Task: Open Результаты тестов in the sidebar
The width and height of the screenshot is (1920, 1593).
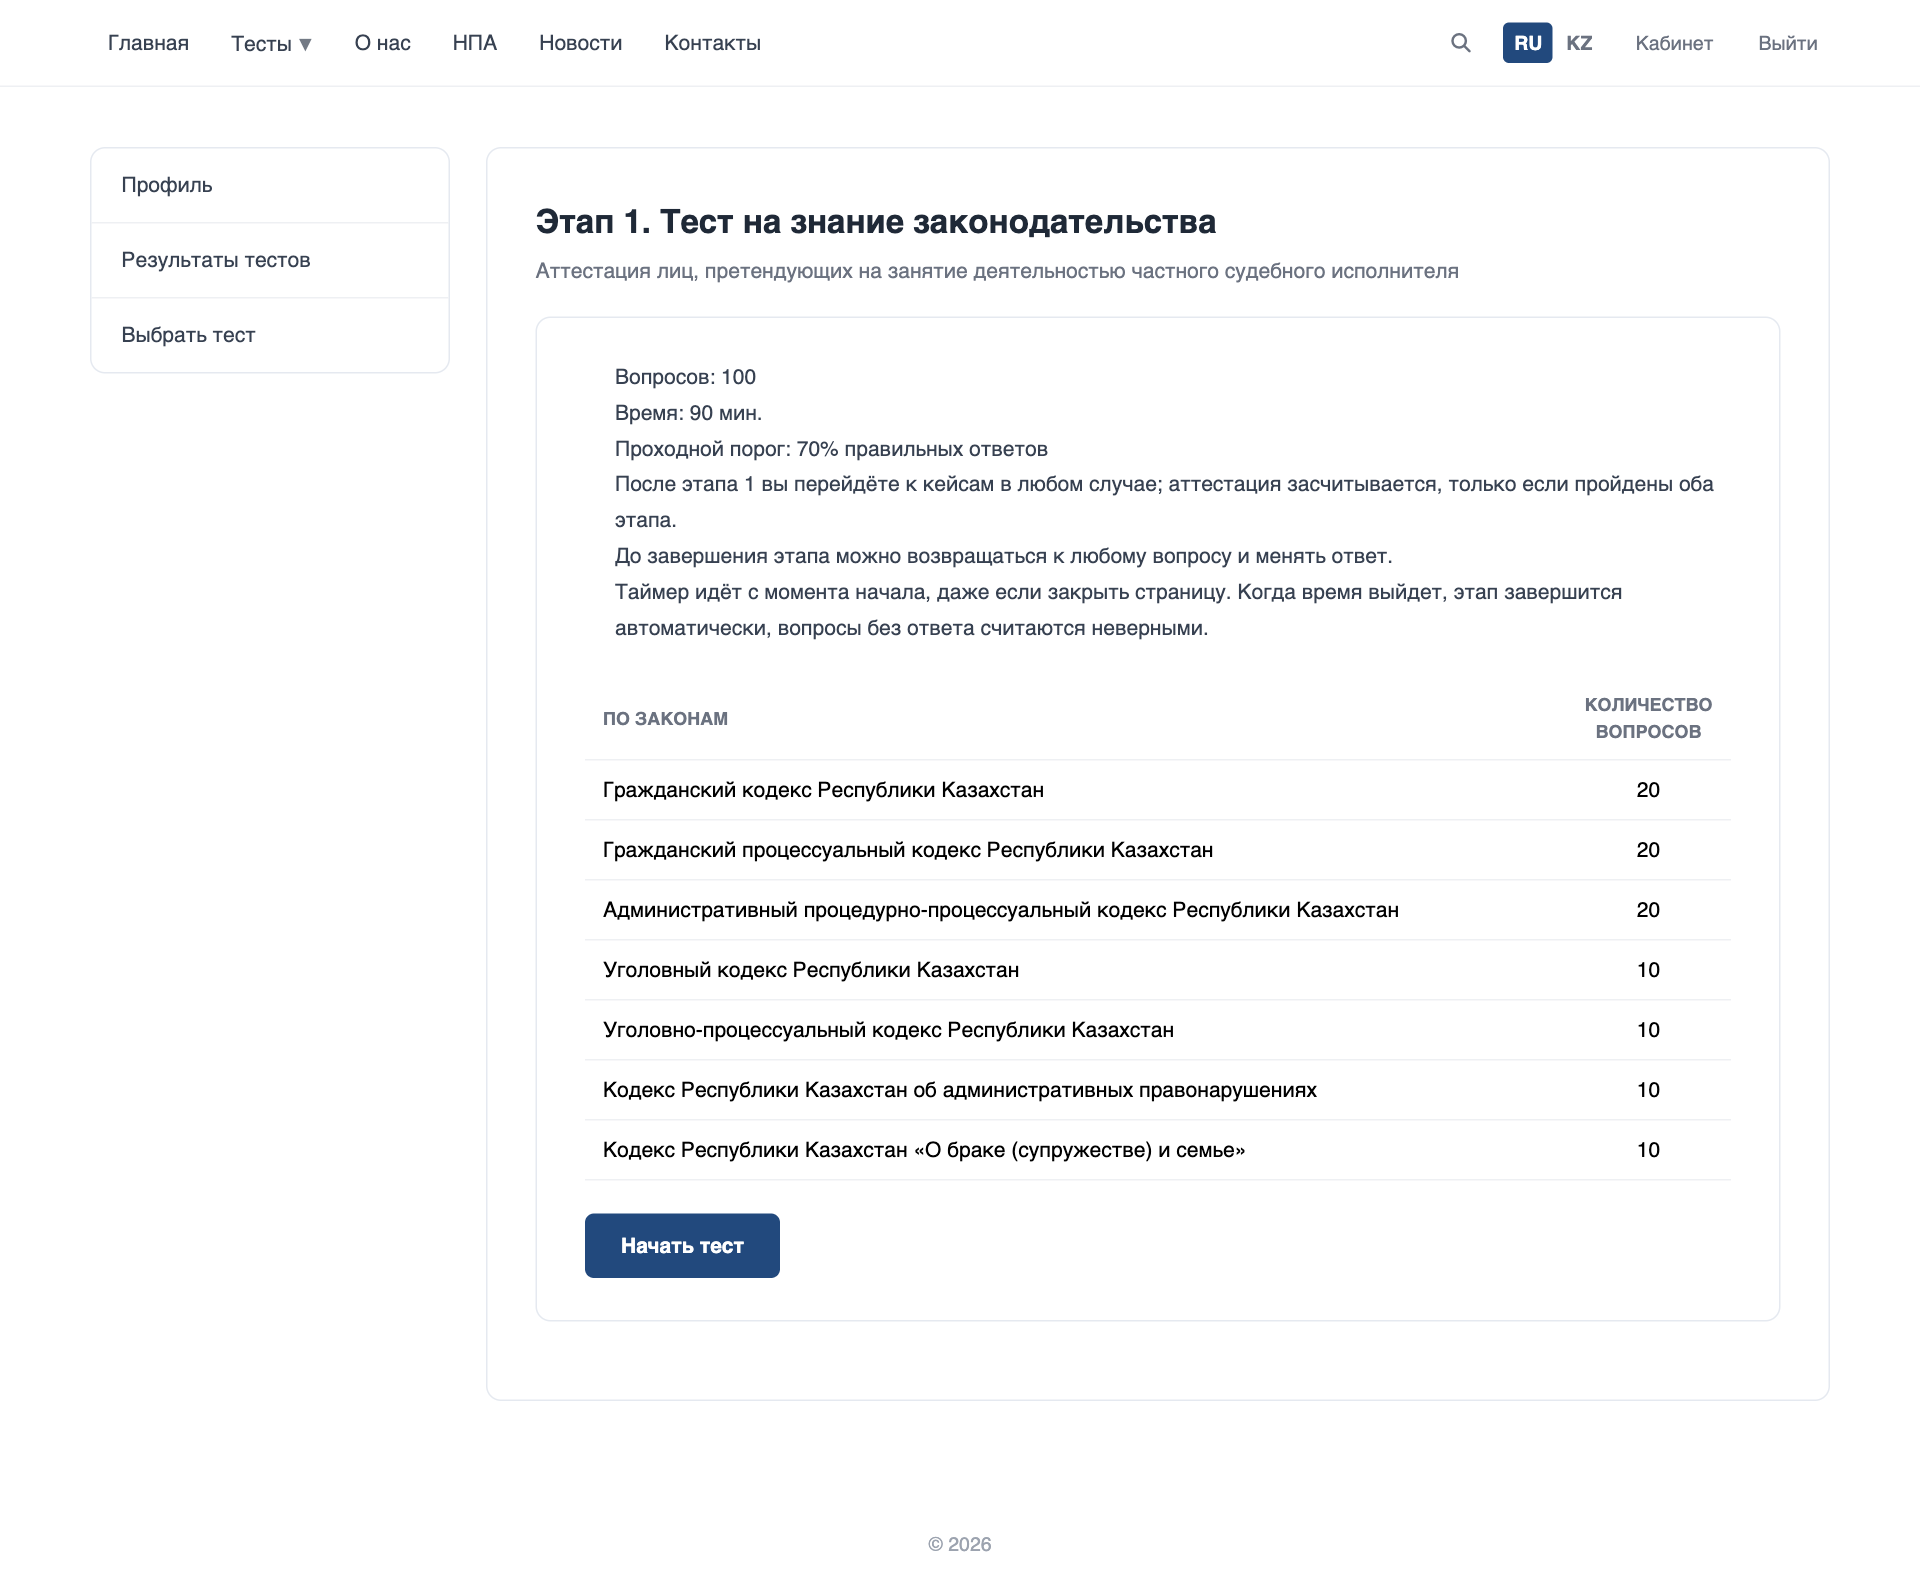Action: point(270,260)
